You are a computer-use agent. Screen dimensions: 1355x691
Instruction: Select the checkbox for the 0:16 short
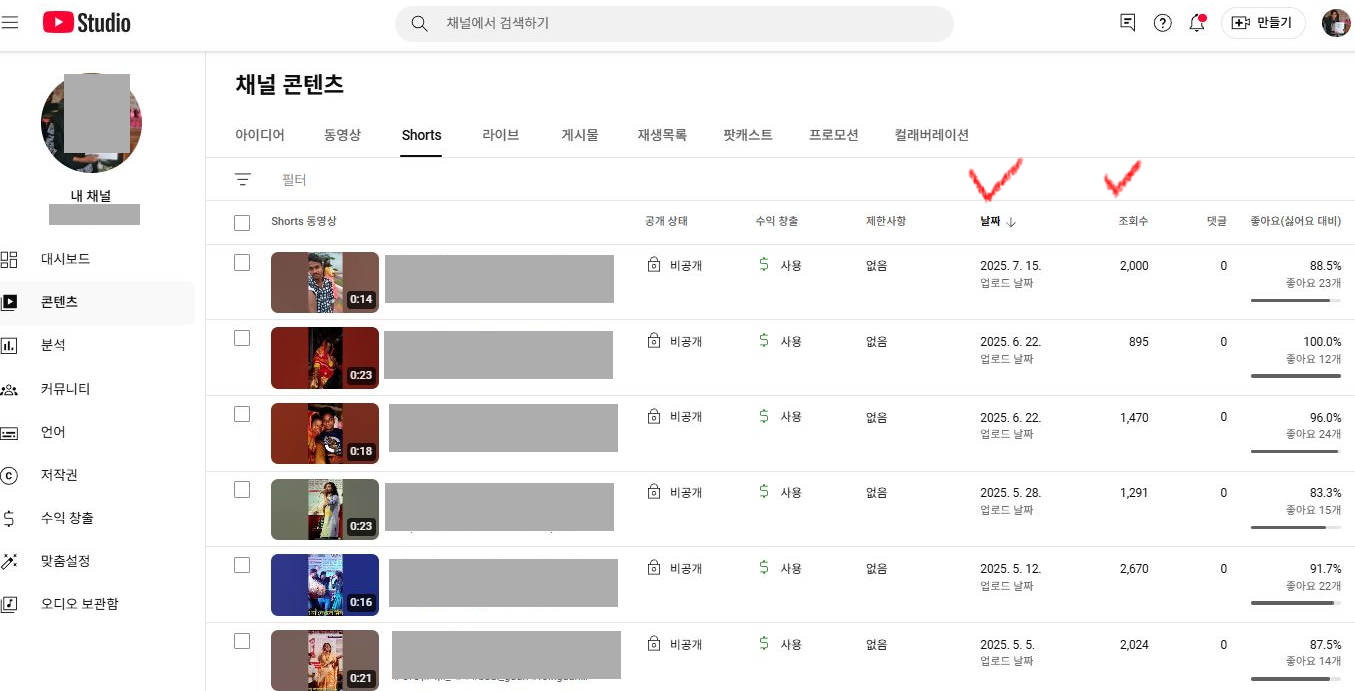click(242, 565)
